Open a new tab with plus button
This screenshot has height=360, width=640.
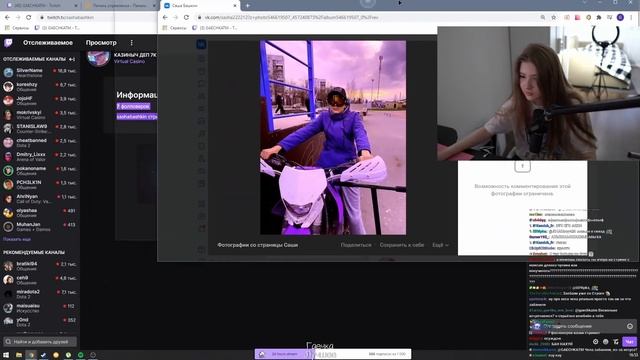[248, 6]
